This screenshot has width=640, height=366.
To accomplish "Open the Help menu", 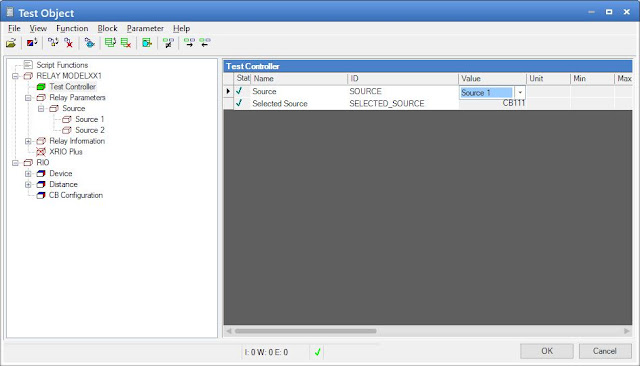I will pyautogui.click(x=181, y=29).
